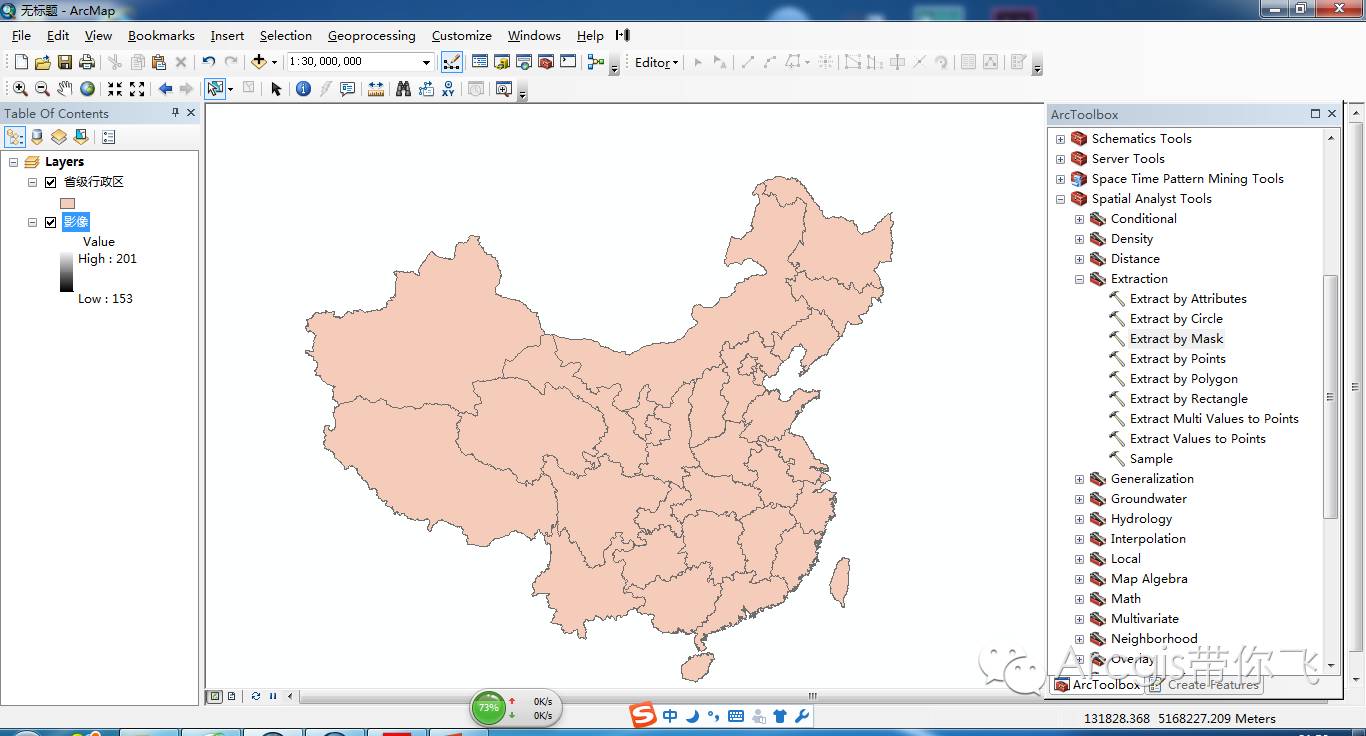Choose the Select Features tool
Image resolution: width=1366 pixels, height=736 pixels.
point(215,89)
